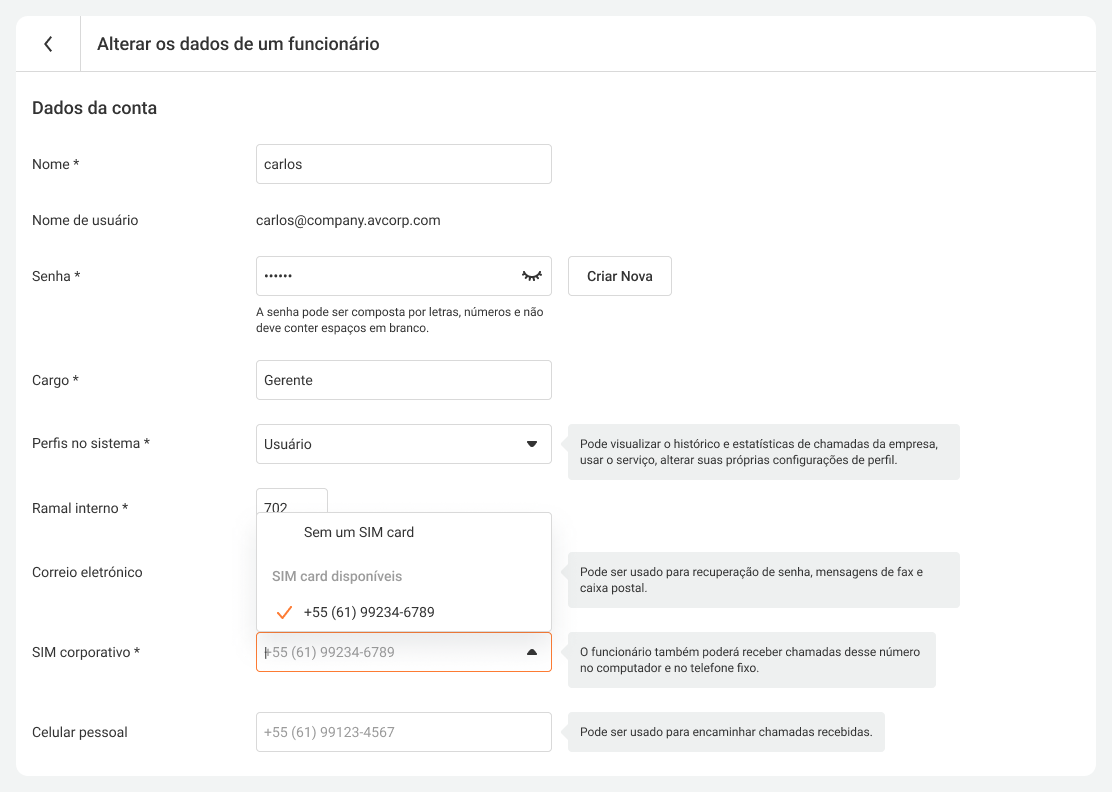Click the page title Alterar os dados de um funcionário
1112x792 pixels.
(238, 44)
